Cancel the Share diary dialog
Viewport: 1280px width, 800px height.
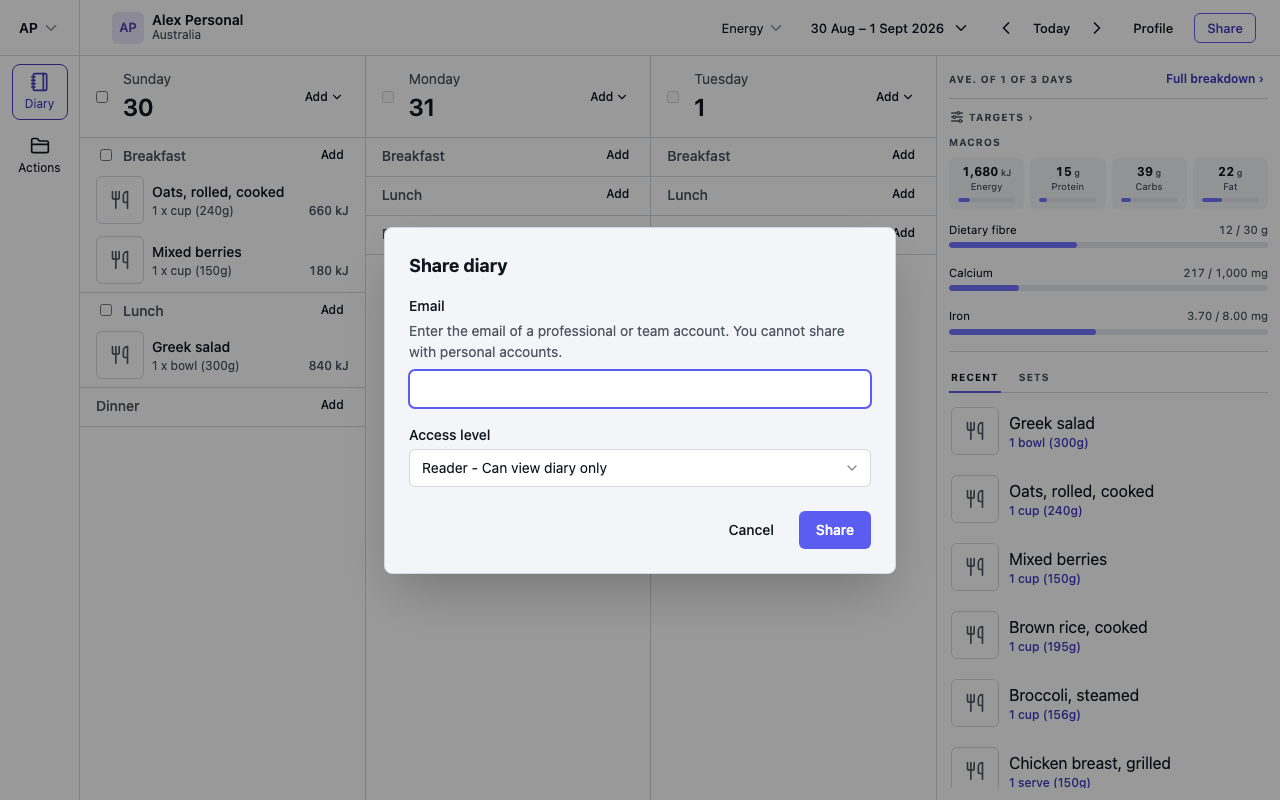[751, 530]
